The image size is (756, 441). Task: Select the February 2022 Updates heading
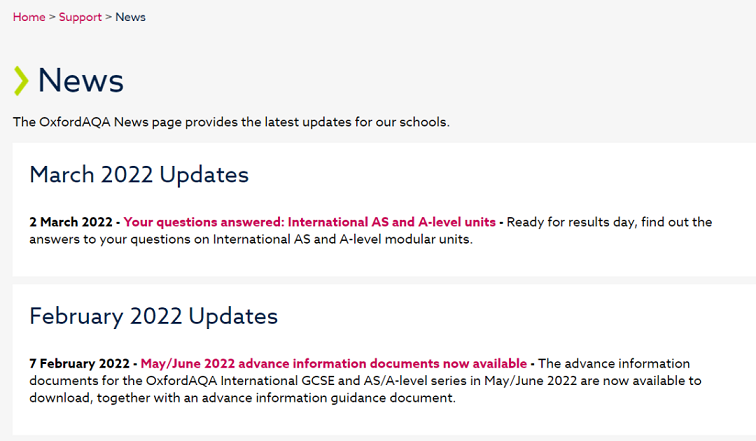coord(153,316)
